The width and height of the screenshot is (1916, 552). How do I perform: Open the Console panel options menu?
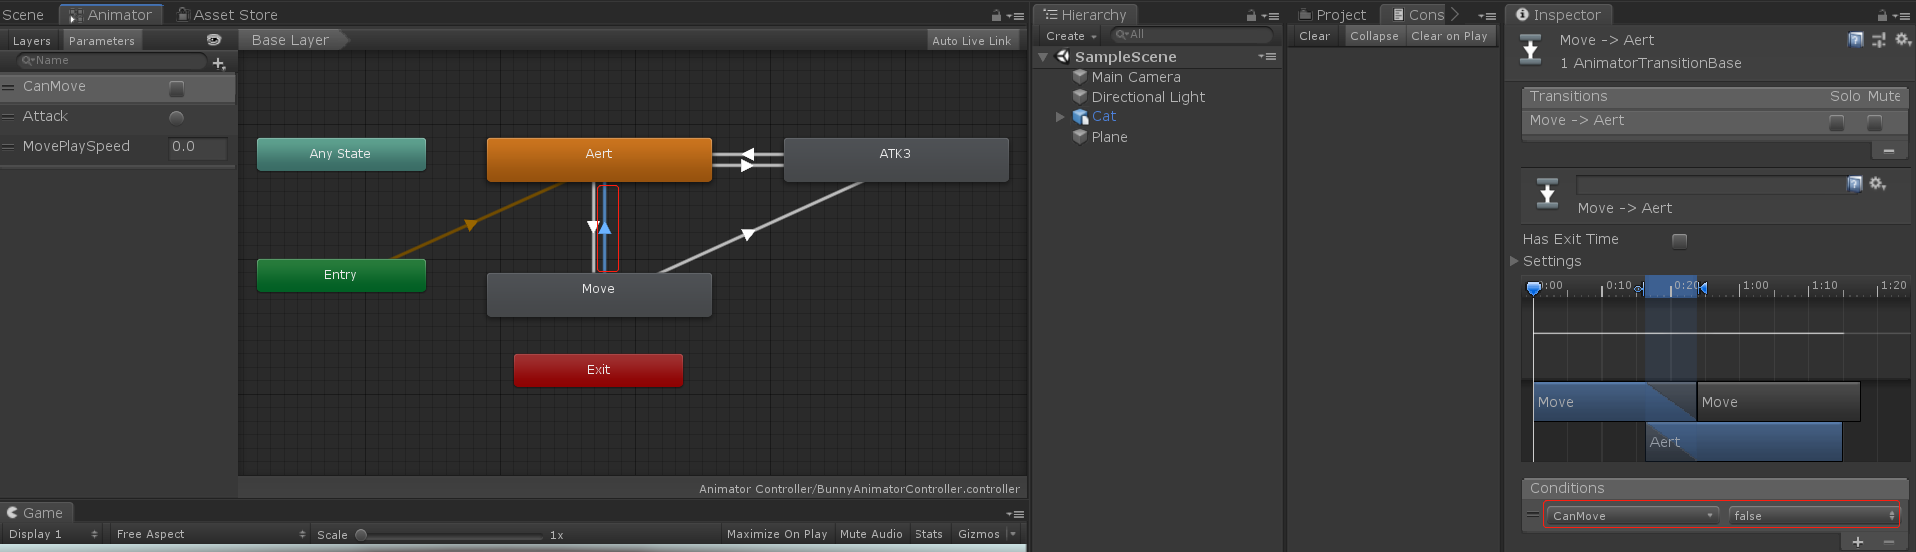[x=1487, y=16]
